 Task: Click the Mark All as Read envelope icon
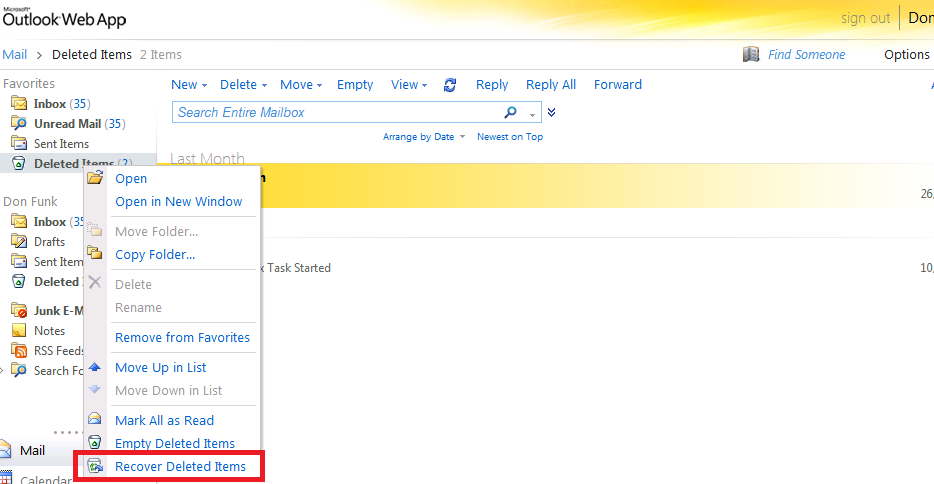click(x=96, y=420)
